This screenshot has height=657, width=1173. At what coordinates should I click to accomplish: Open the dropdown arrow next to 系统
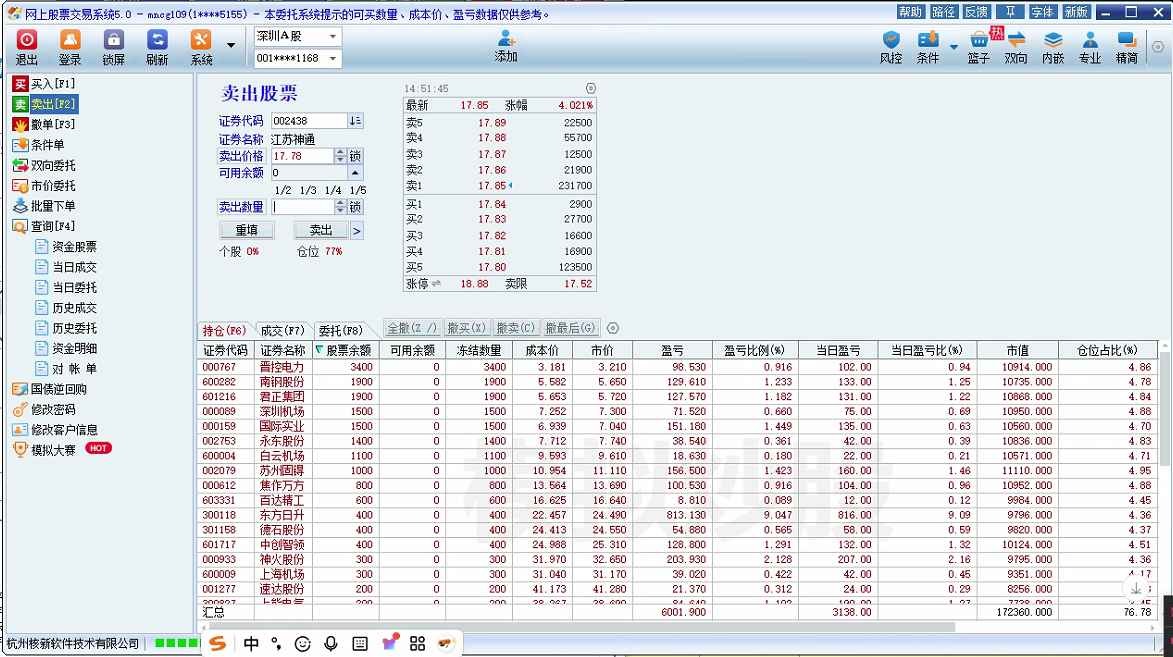(231, 46)
